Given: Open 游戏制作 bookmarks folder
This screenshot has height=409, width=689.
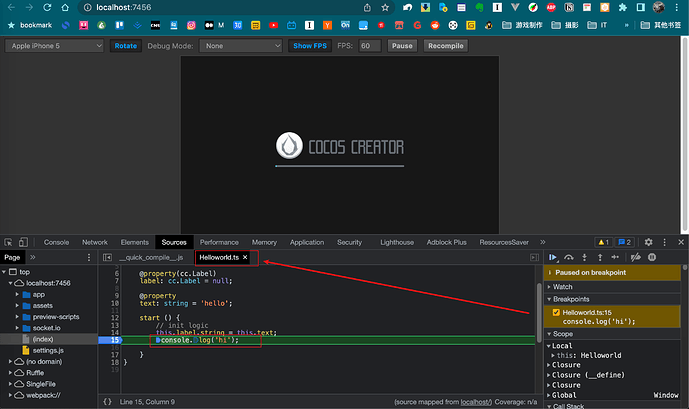Looking at the screenshot, I should point(522,25).
